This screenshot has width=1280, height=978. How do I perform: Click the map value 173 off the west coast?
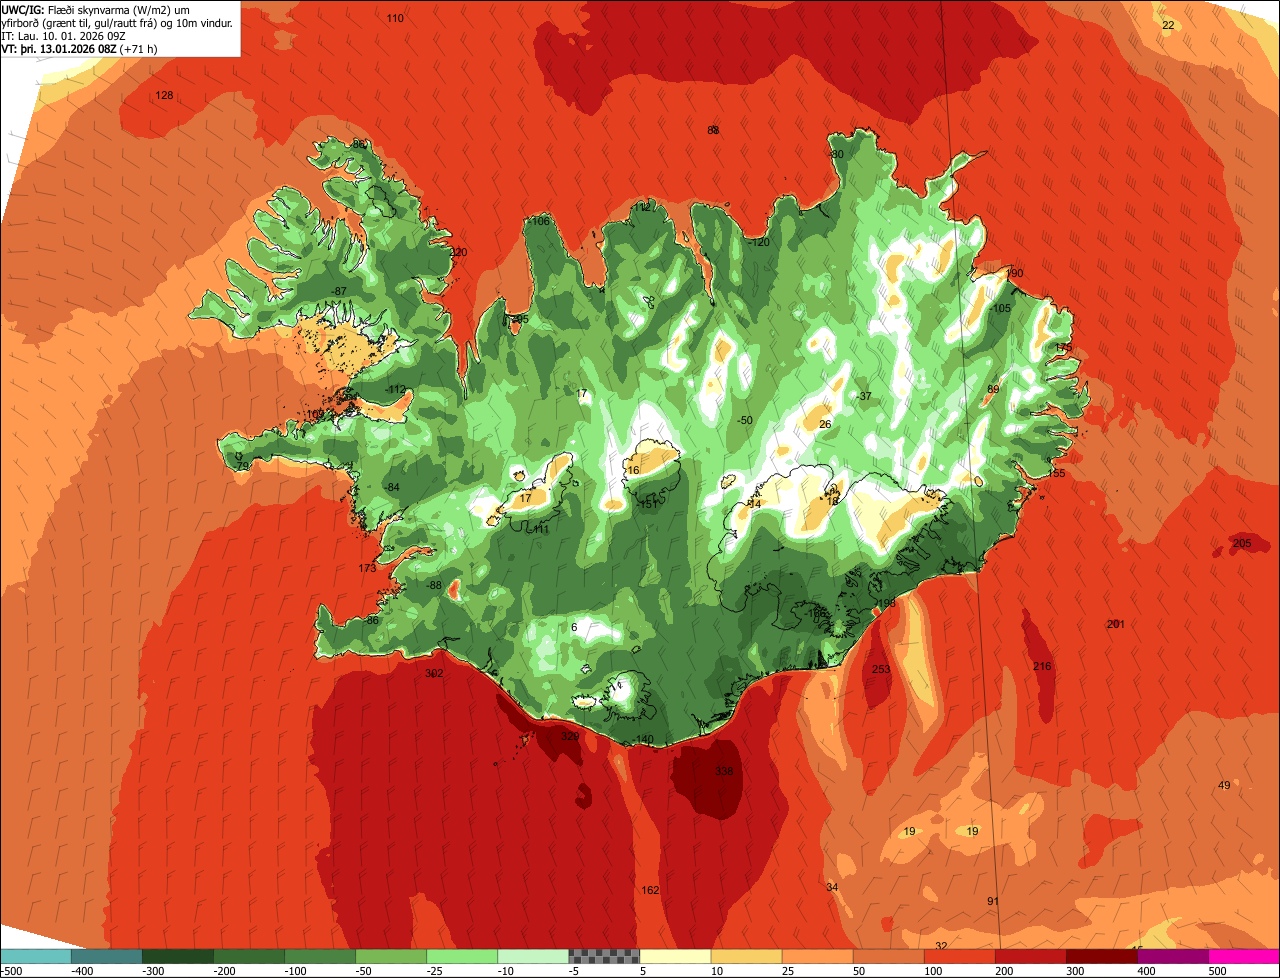(367, 568)
